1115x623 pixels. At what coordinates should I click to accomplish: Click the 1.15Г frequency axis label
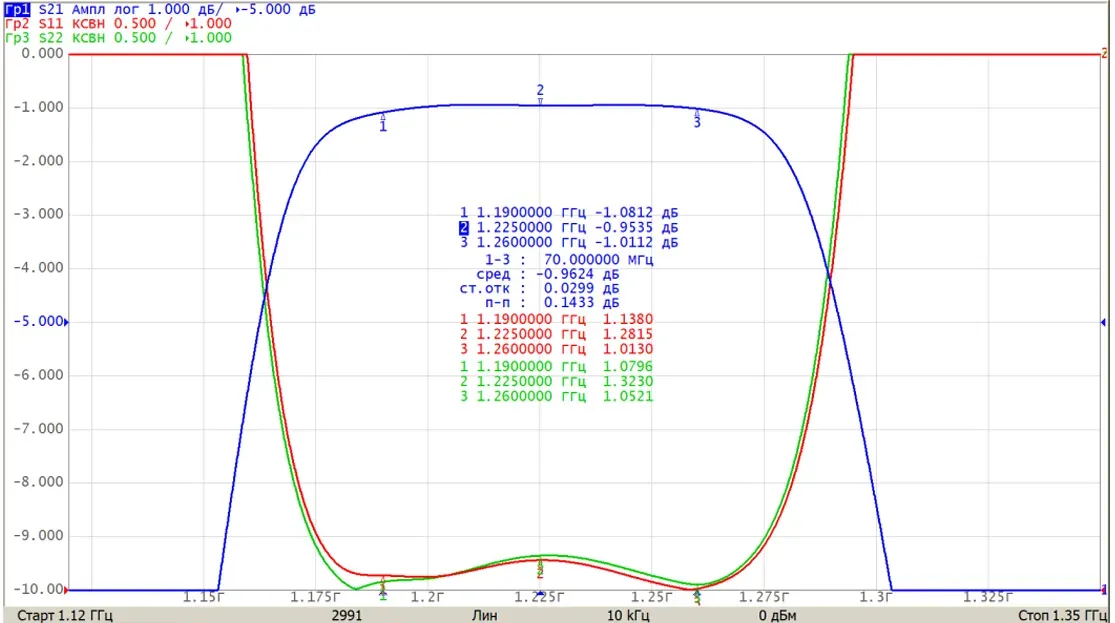(203, 597)
